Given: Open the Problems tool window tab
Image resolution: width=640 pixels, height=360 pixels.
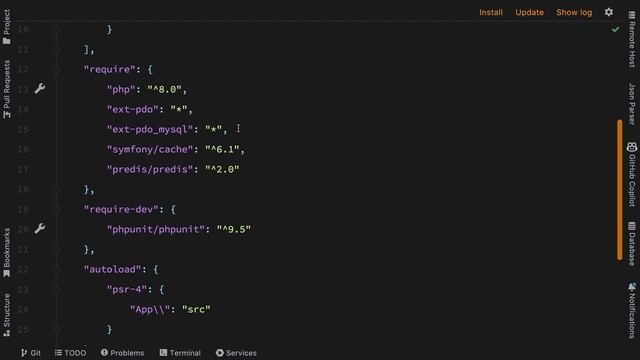Looking at the screenshot, I should [x=122, y=353].
